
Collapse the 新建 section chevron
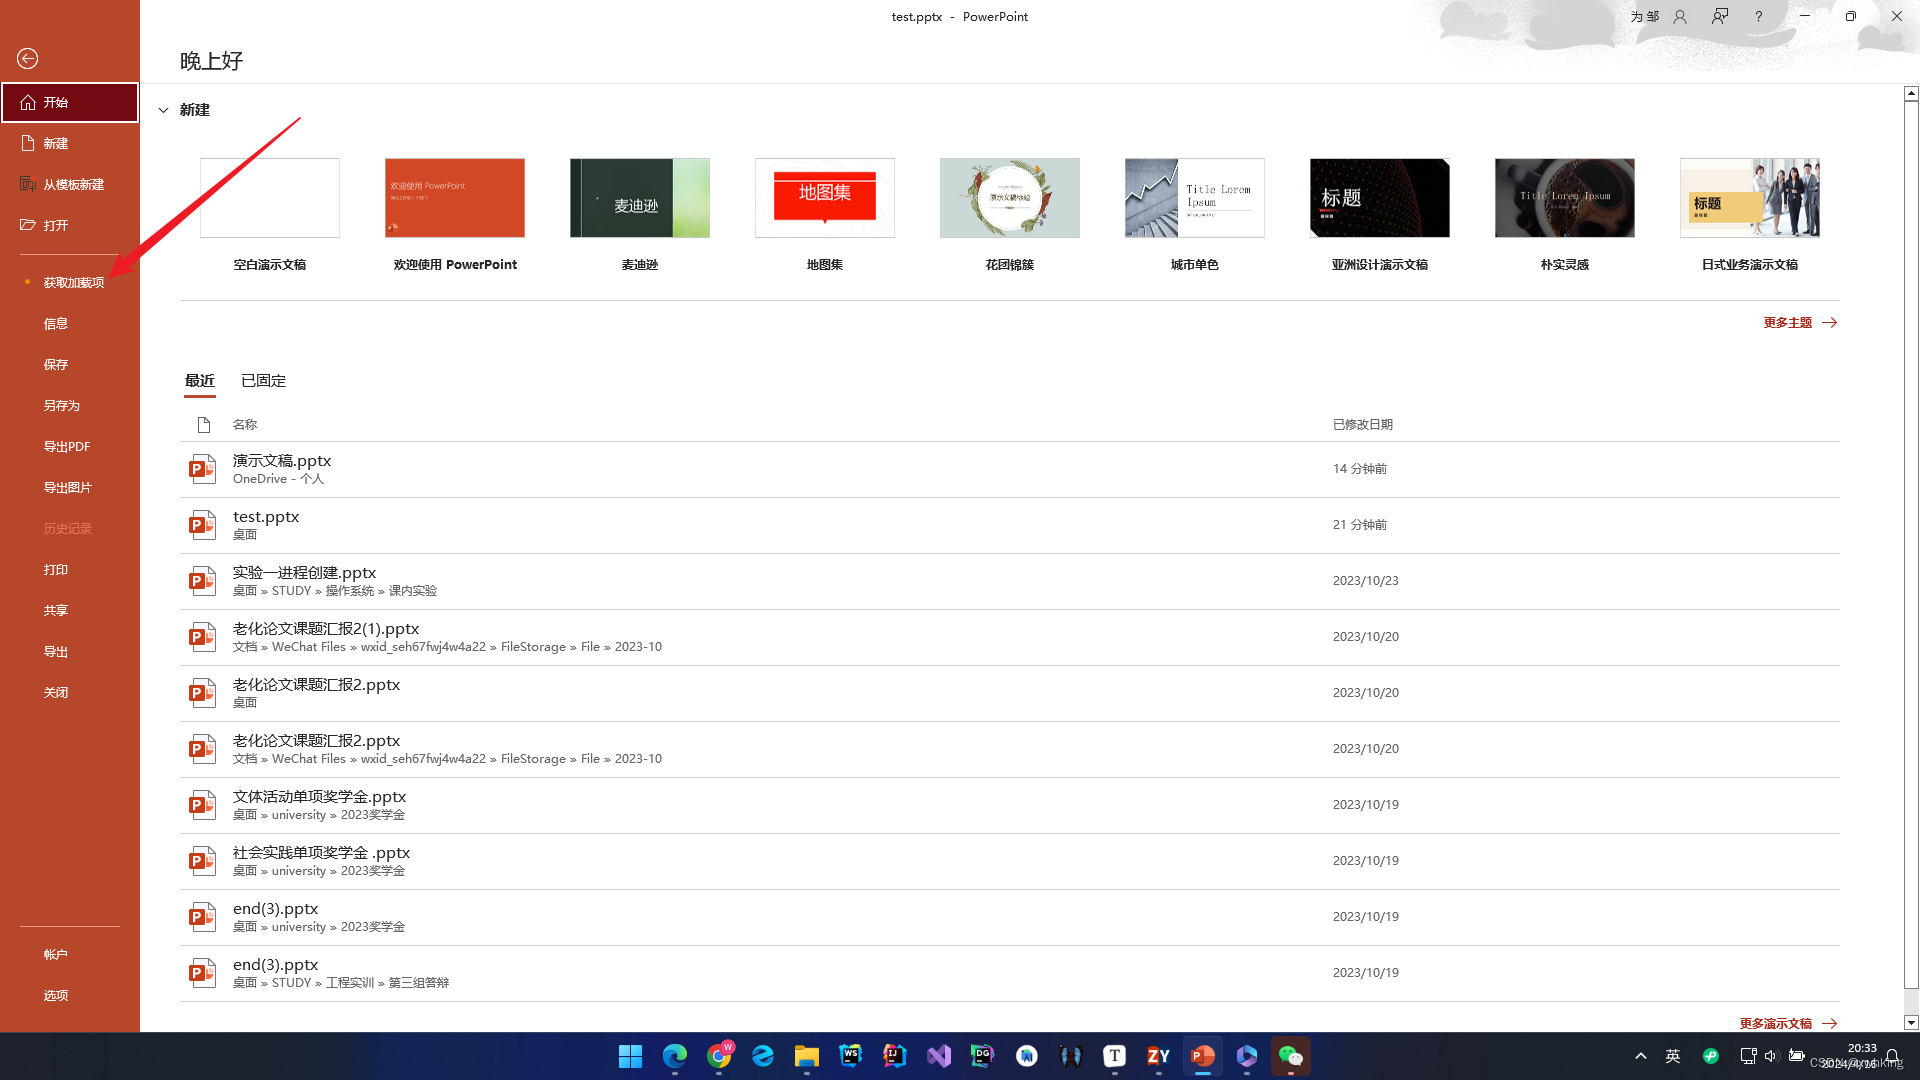[163, 110]
